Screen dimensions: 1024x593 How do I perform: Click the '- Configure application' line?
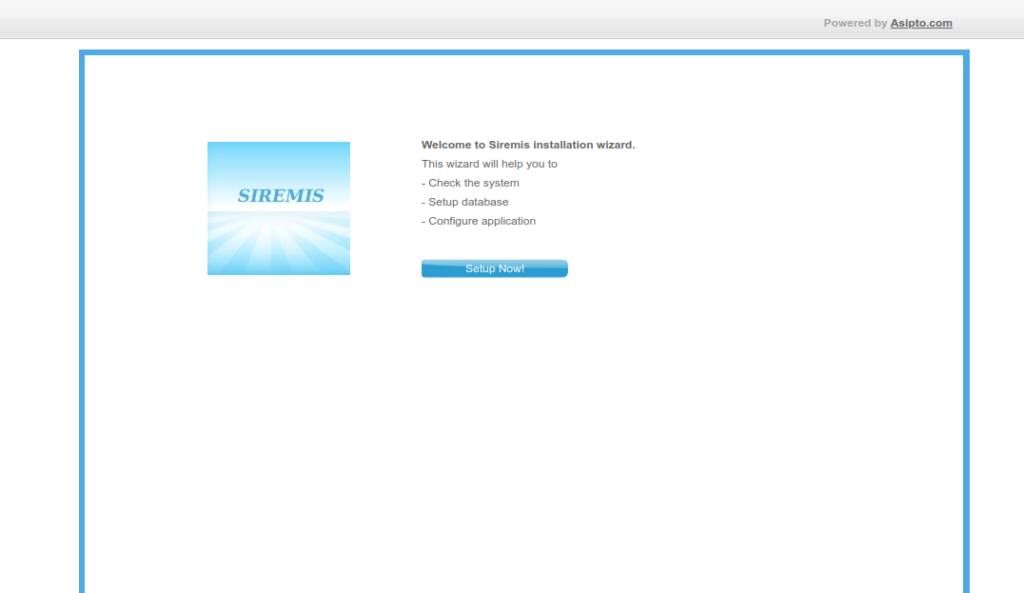click(479, 221)
